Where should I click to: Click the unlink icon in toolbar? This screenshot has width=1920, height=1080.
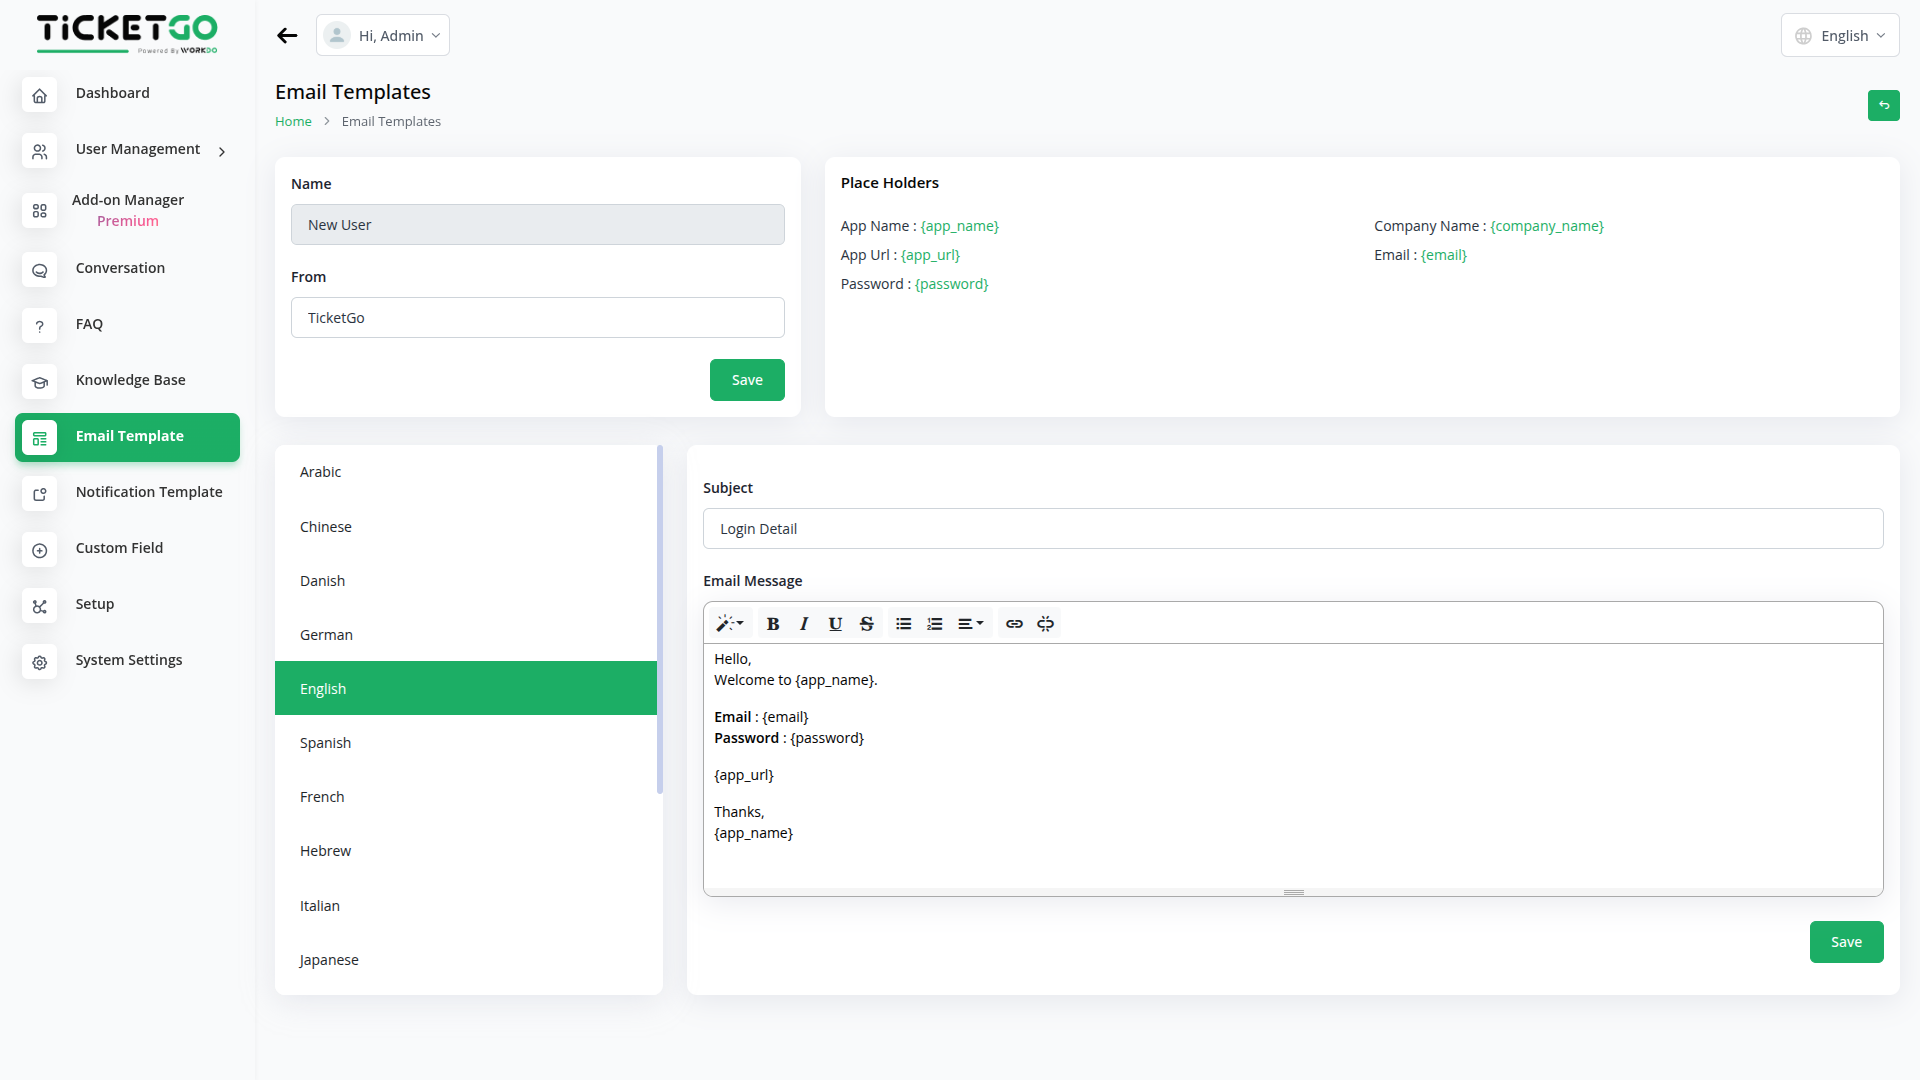pyautogui.click(x=1046, y=624)
